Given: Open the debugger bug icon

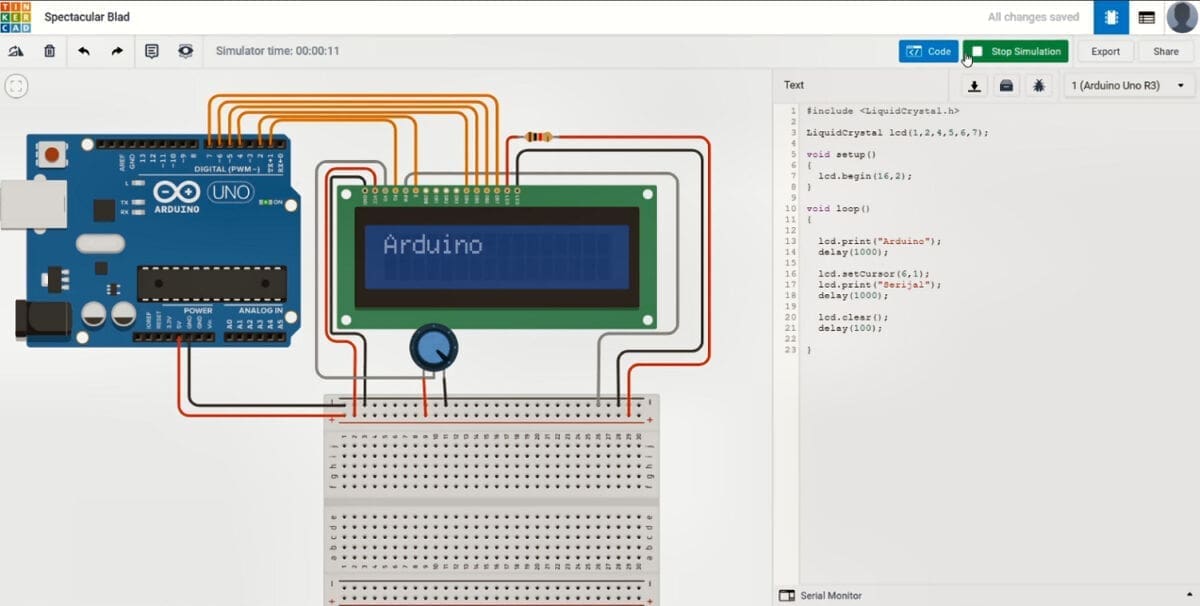Looking at the screenshot, I should (x=1039, y=86).
